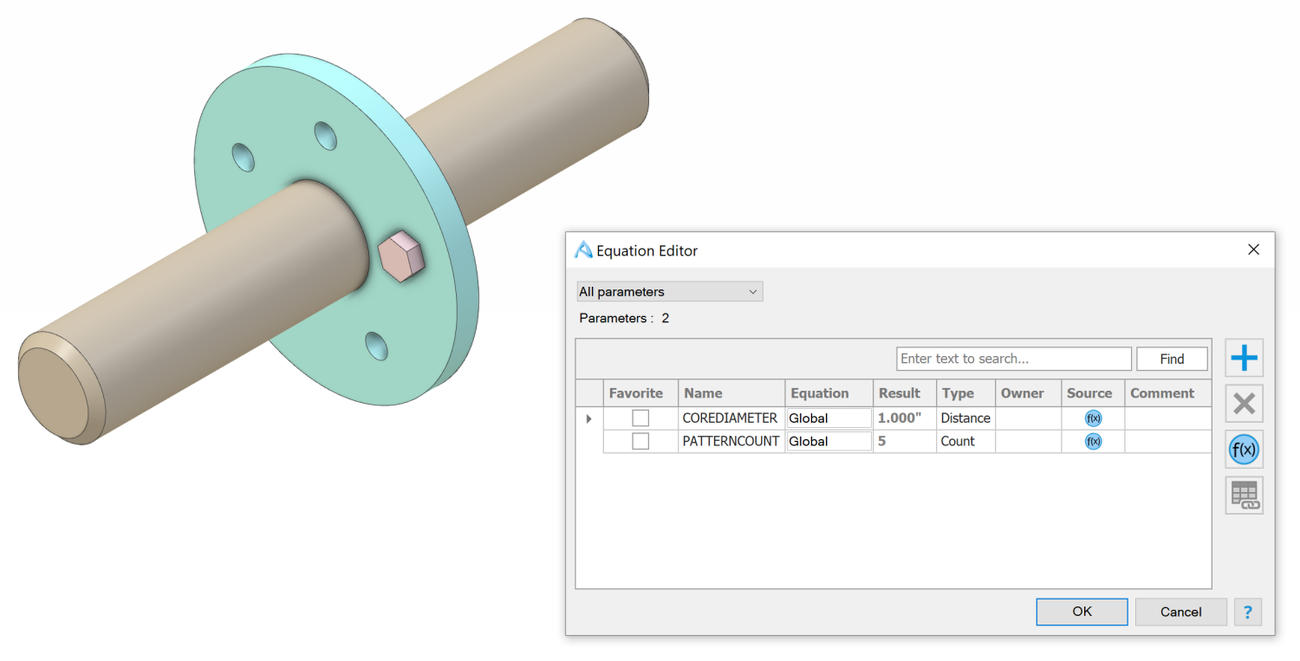
Task: Click the blue plus add parameter icon
Action: [x=1244, y=358]
